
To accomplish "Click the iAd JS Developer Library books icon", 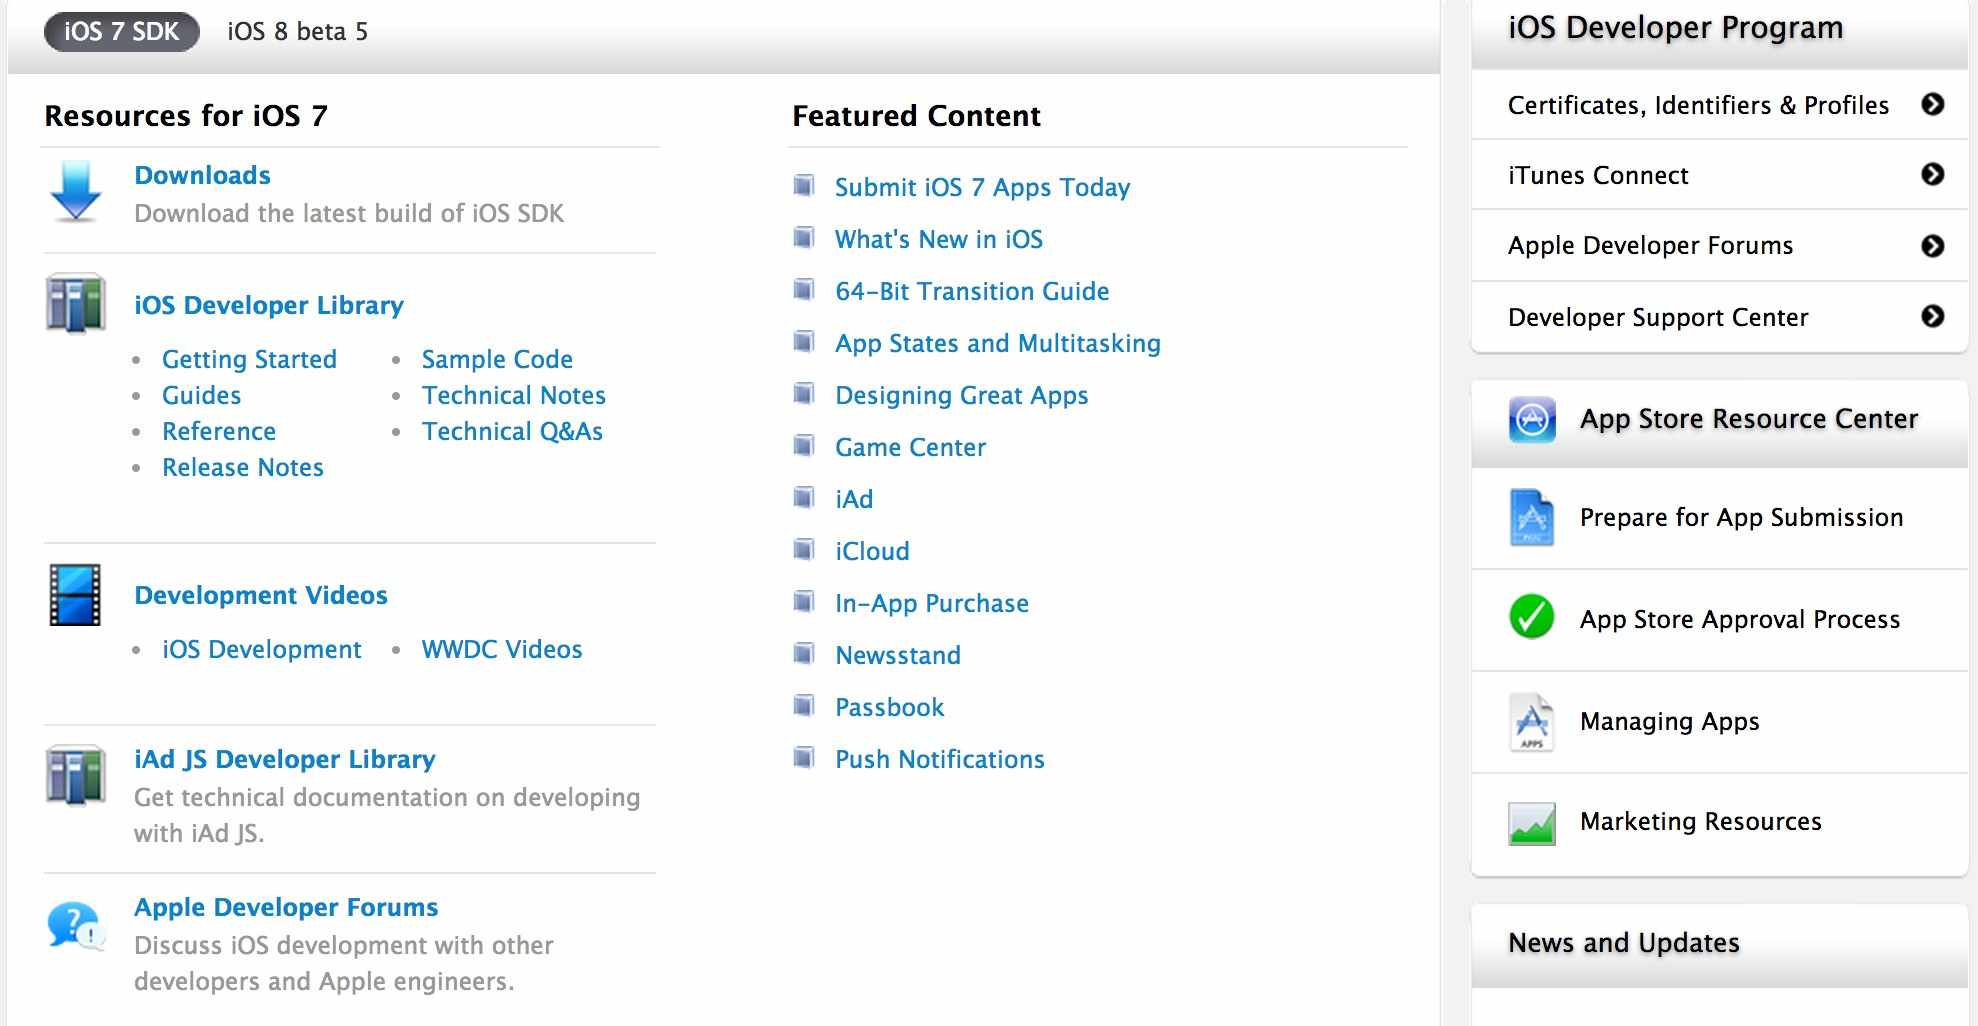I will 75,775.
